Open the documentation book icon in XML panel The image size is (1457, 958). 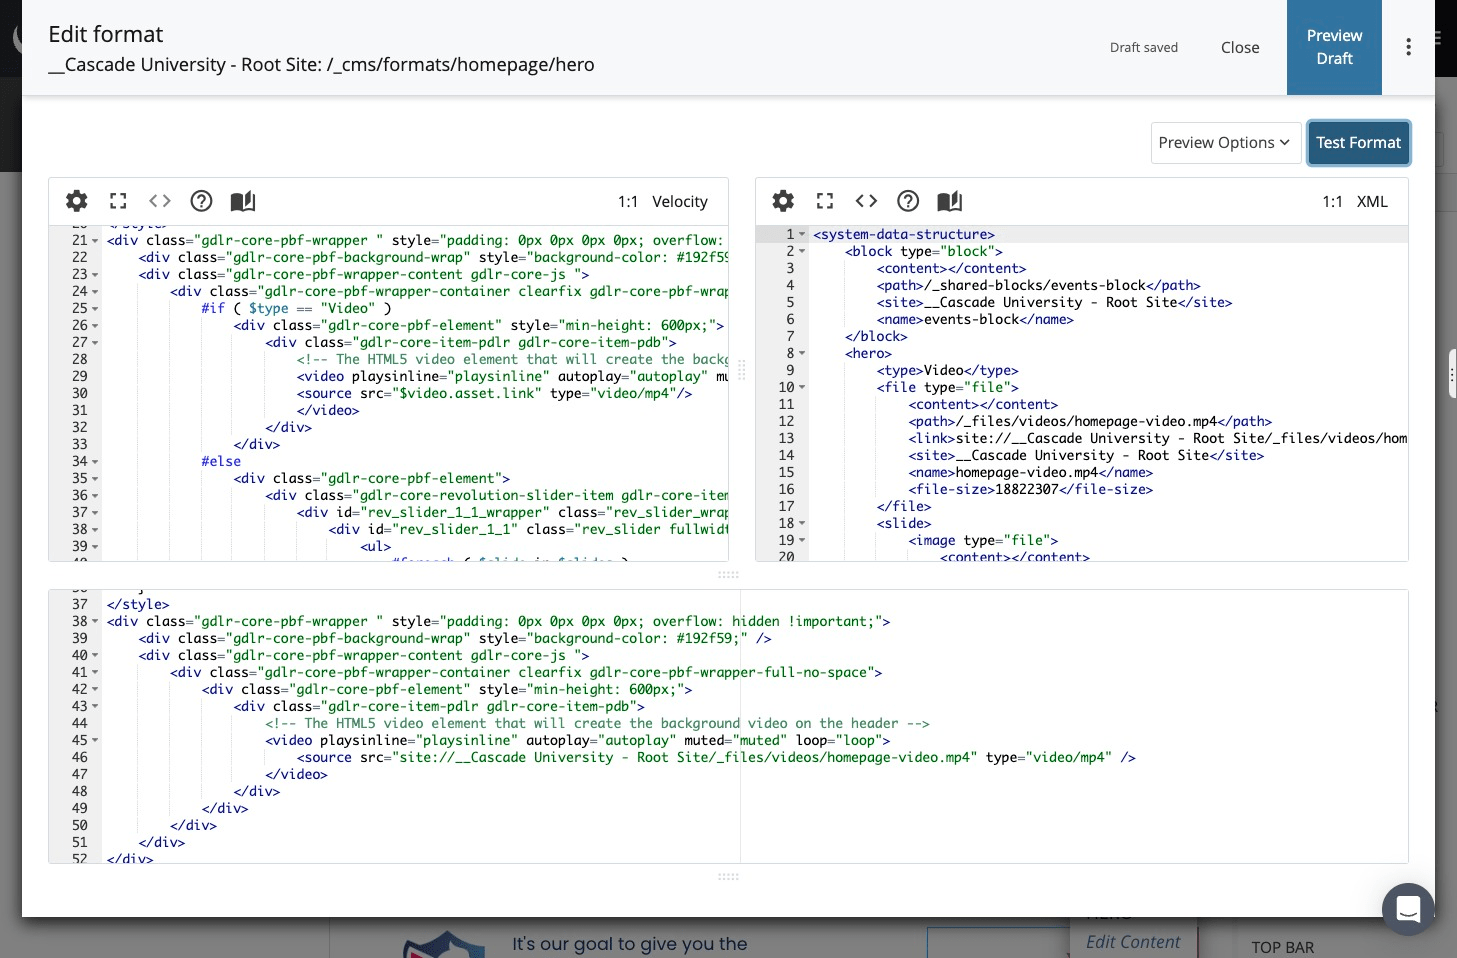(x=949, y=201)
